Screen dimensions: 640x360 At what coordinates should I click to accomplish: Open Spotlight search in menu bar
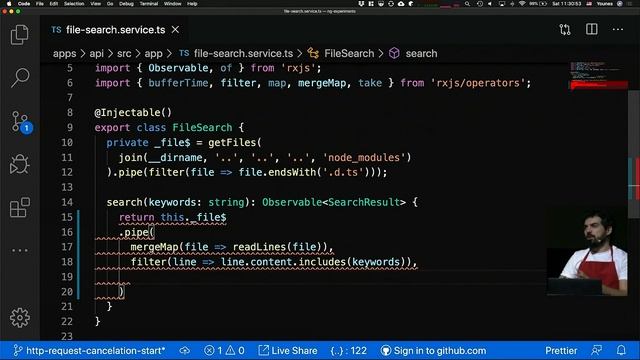467,4
